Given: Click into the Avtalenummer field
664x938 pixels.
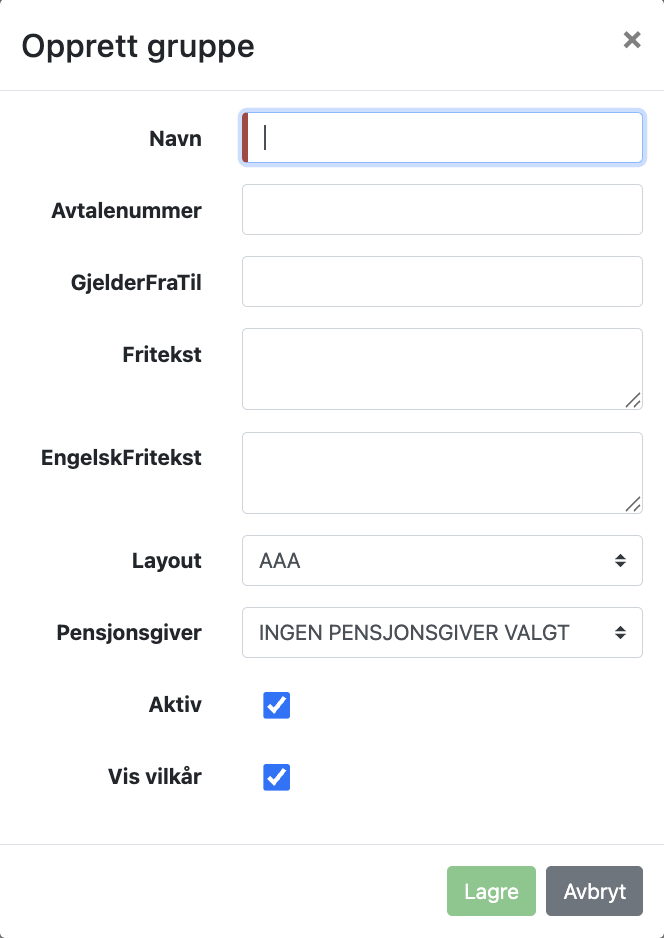Looking at the screenshot, I should pyautogui.click(x=442, y=210).
